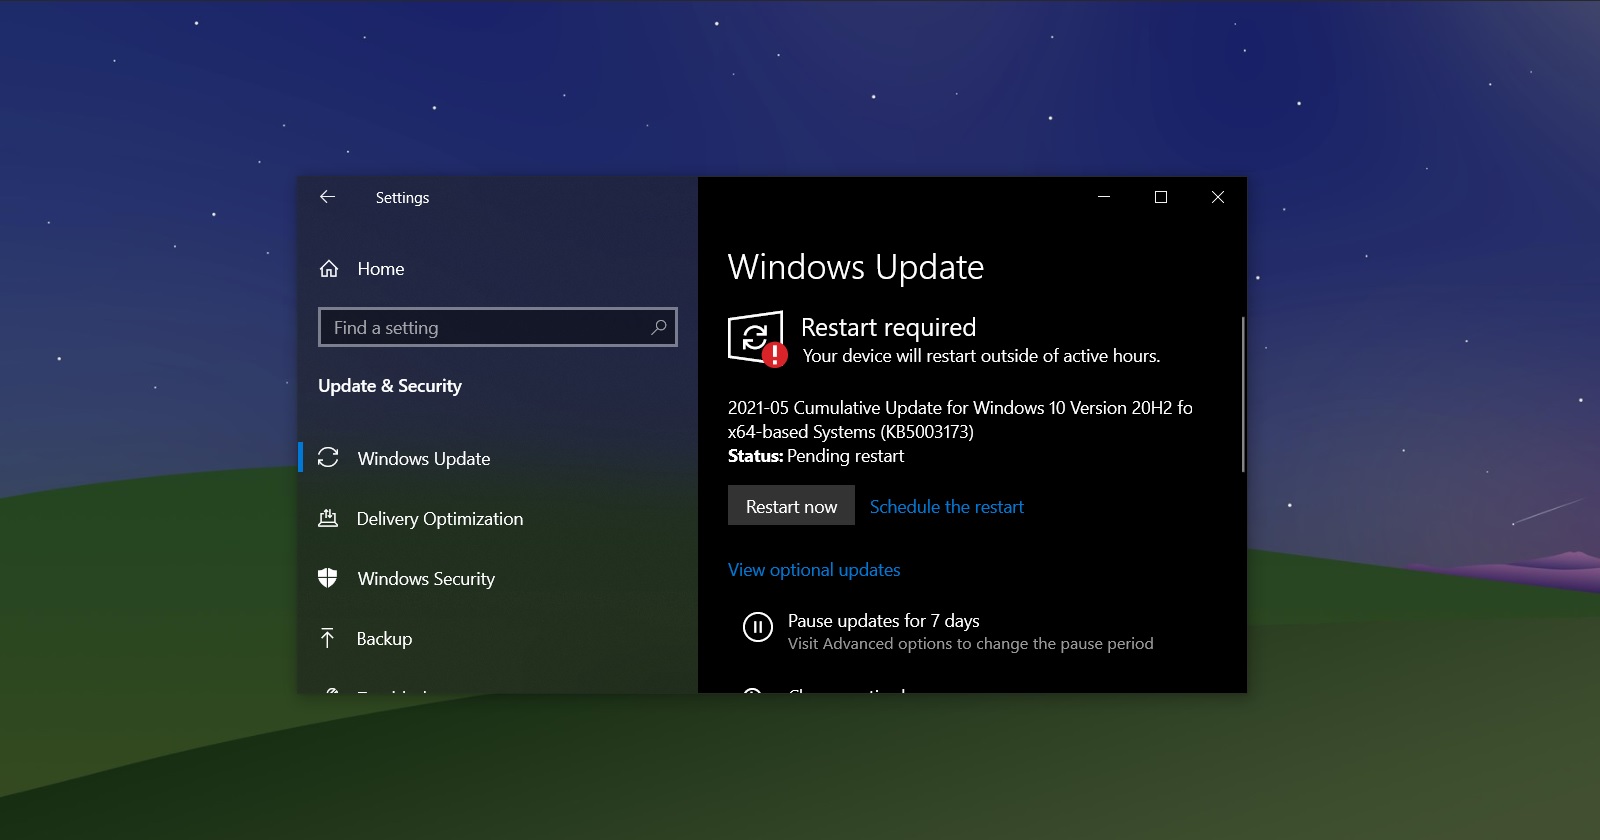
Task: Click the restart required update status icon
Action: (757, 339)
